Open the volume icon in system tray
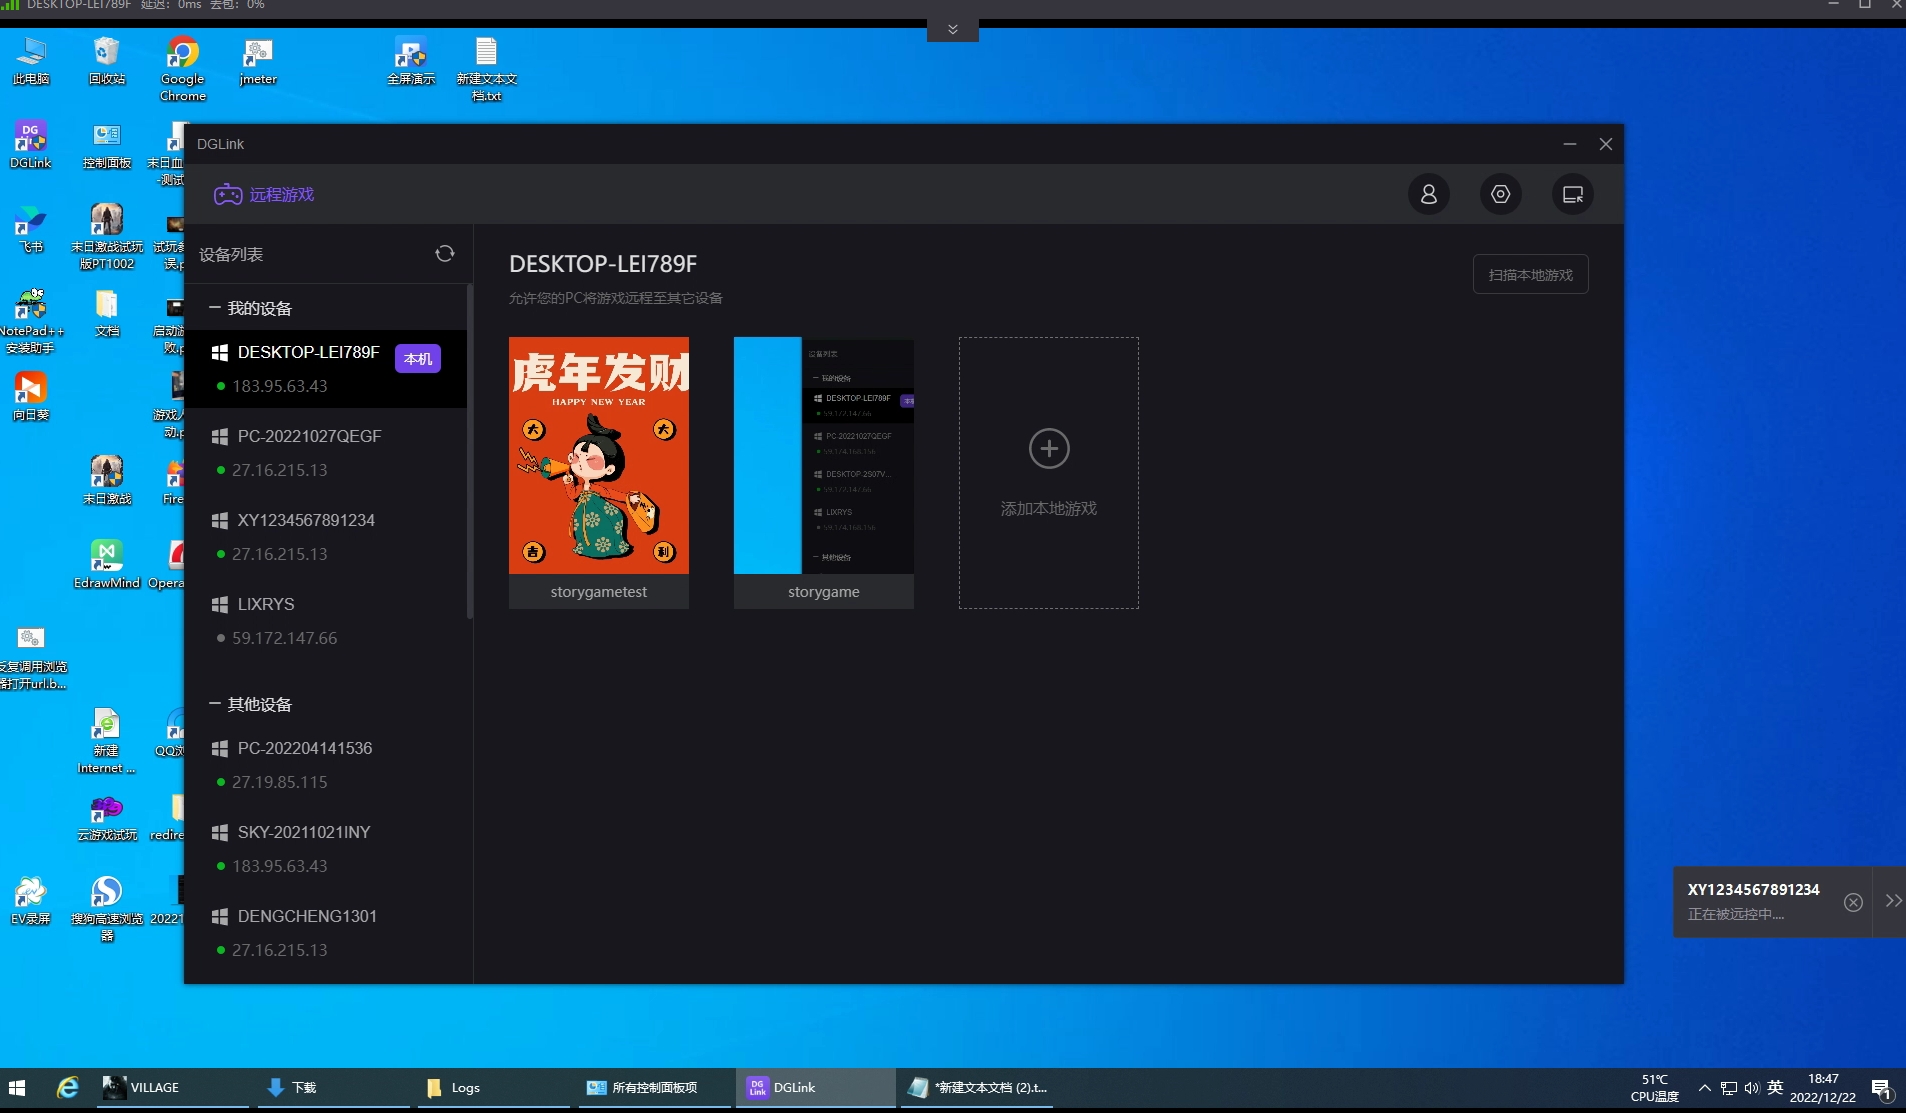This screenshot has height=1113, width=1906. (x=1751, y=1088)
